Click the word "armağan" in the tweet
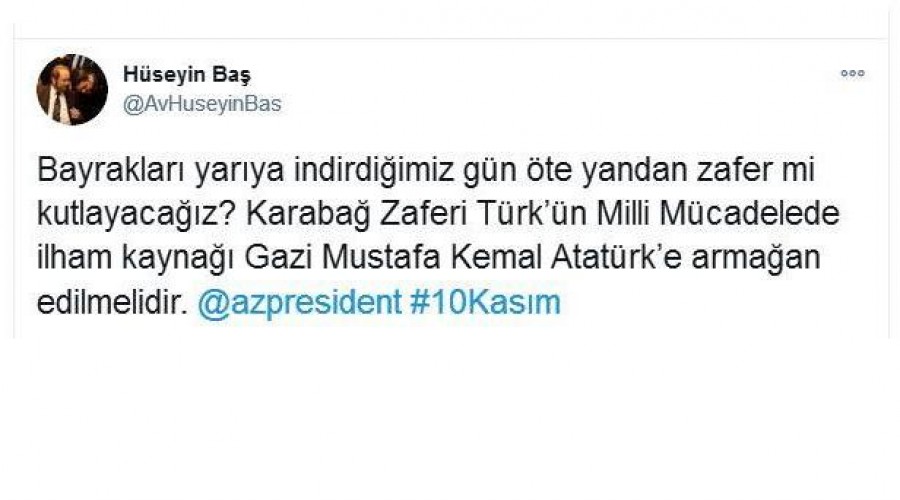Image resolution: width=900 pixels, height=500 pixels. click(756, 259)
